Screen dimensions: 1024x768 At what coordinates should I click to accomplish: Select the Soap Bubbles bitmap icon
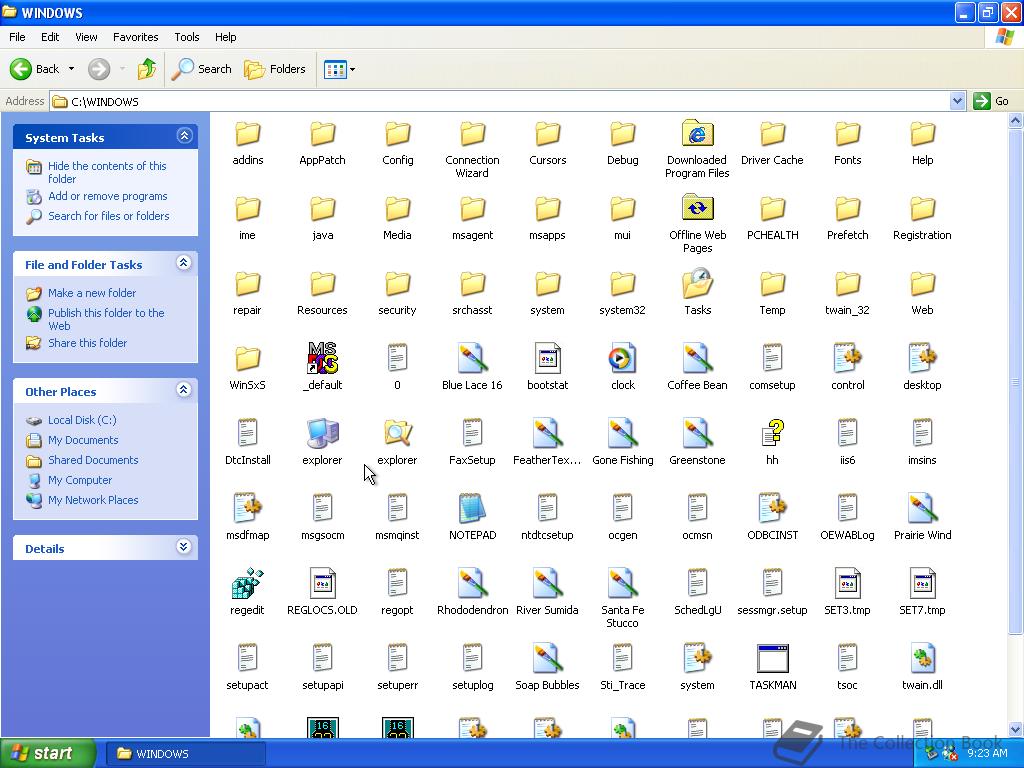tap(547, 658)
